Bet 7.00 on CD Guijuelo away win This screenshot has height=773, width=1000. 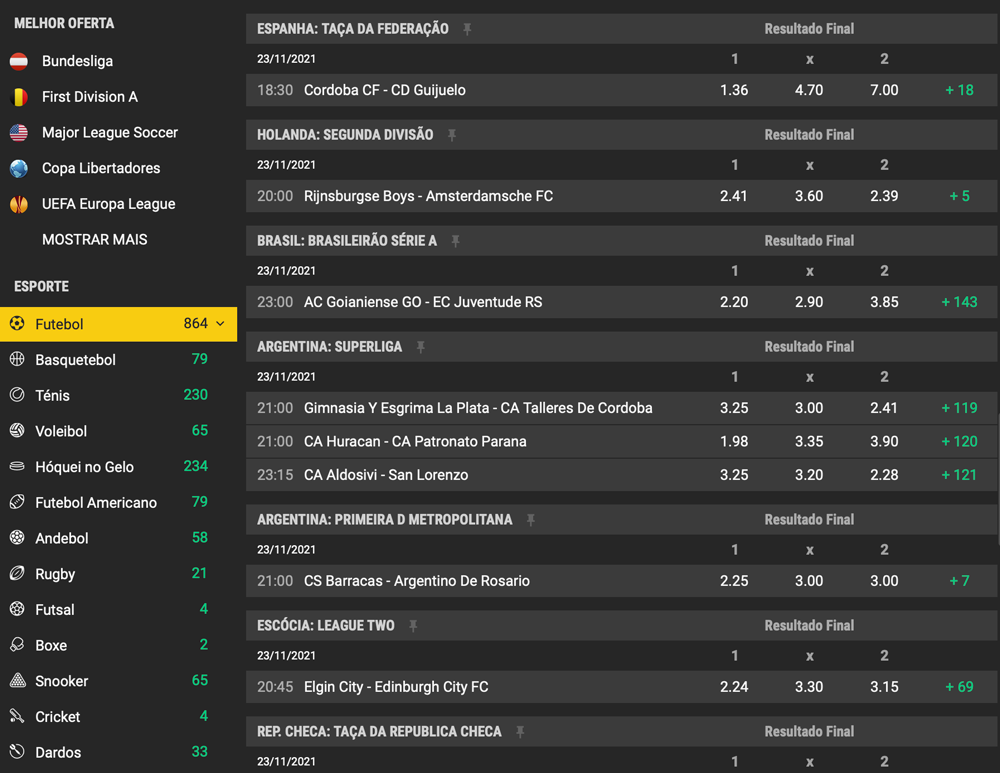884,90
